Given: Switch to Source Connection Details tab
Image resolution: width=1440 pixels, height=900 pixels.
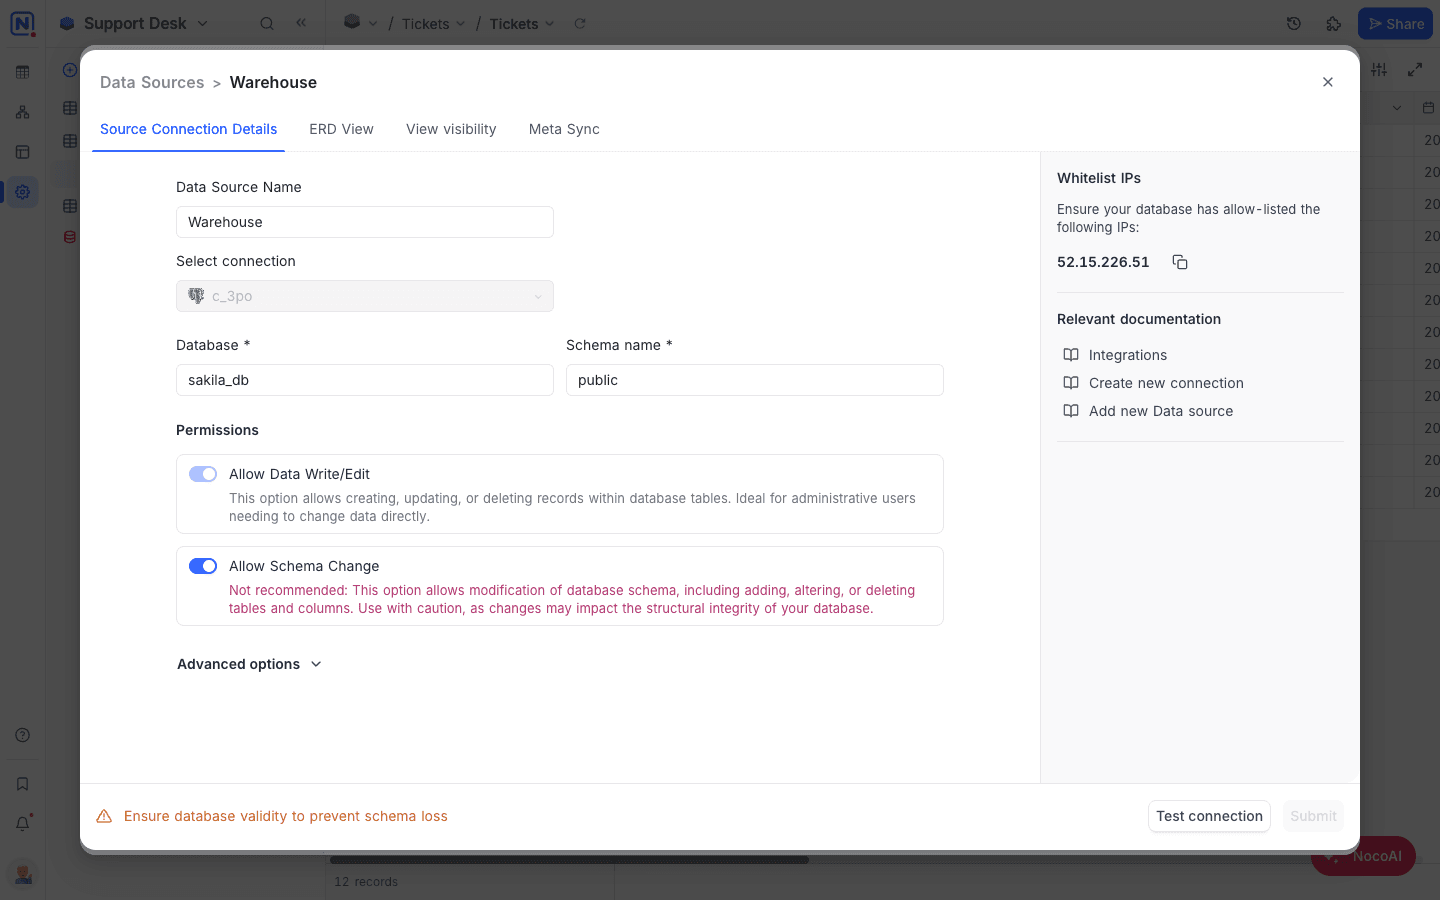Looking at the screenshot, I should point(188,129).
